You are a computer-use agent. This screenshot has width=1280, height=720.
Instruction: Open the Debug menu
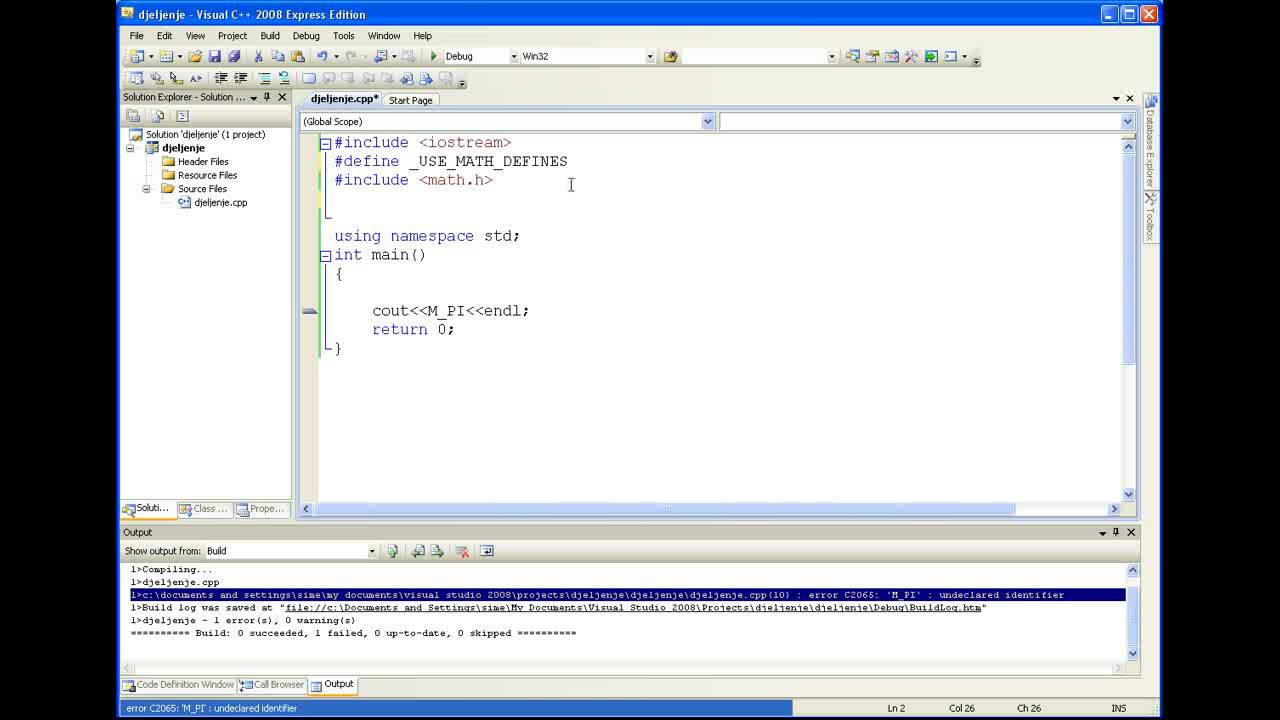[x=306, y=36]
